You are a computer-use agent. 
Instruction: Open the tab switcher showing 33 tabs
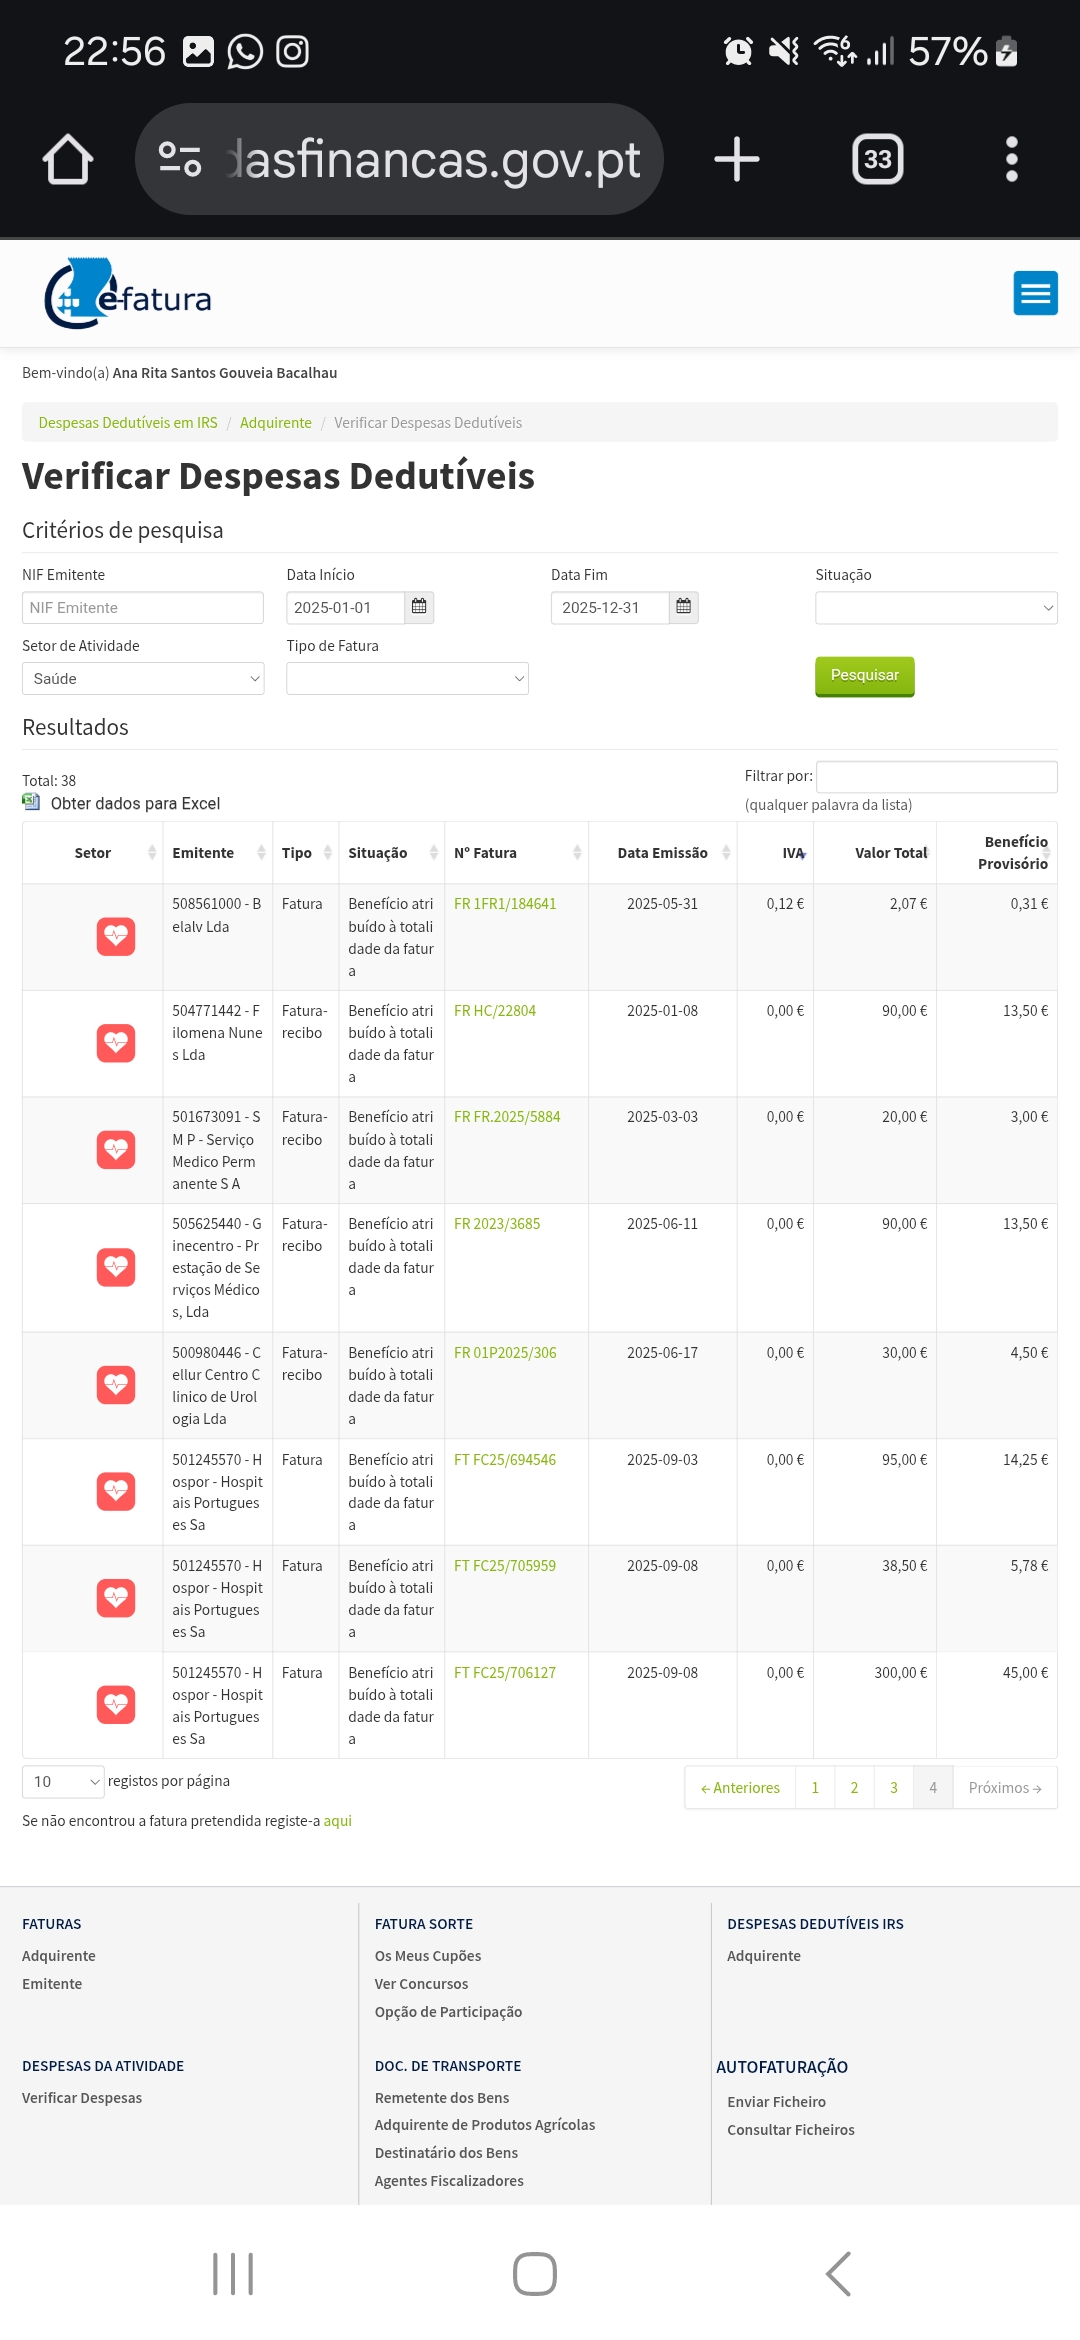click(x=878, y=159)
